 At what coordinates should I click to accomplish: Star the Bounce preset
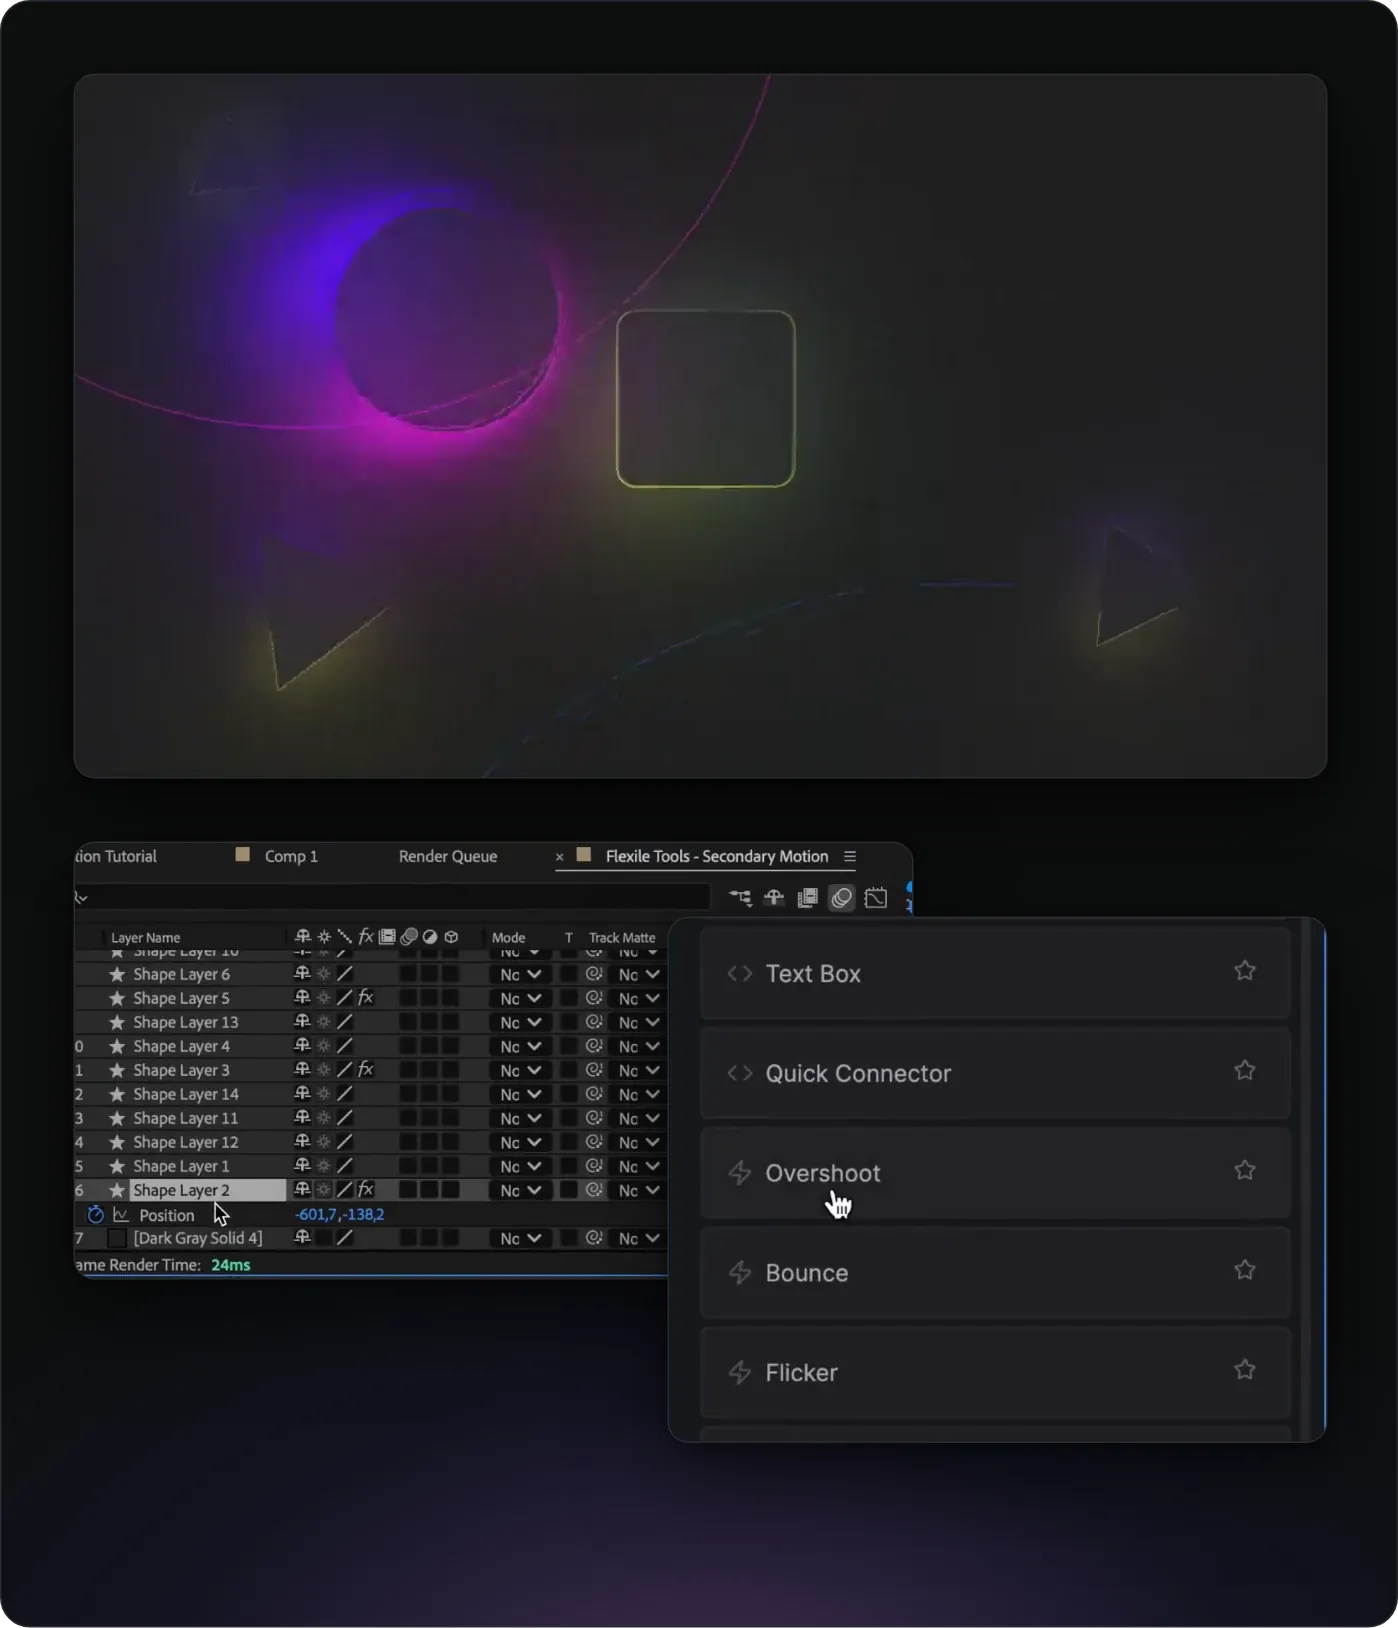click(1244, 1271)
